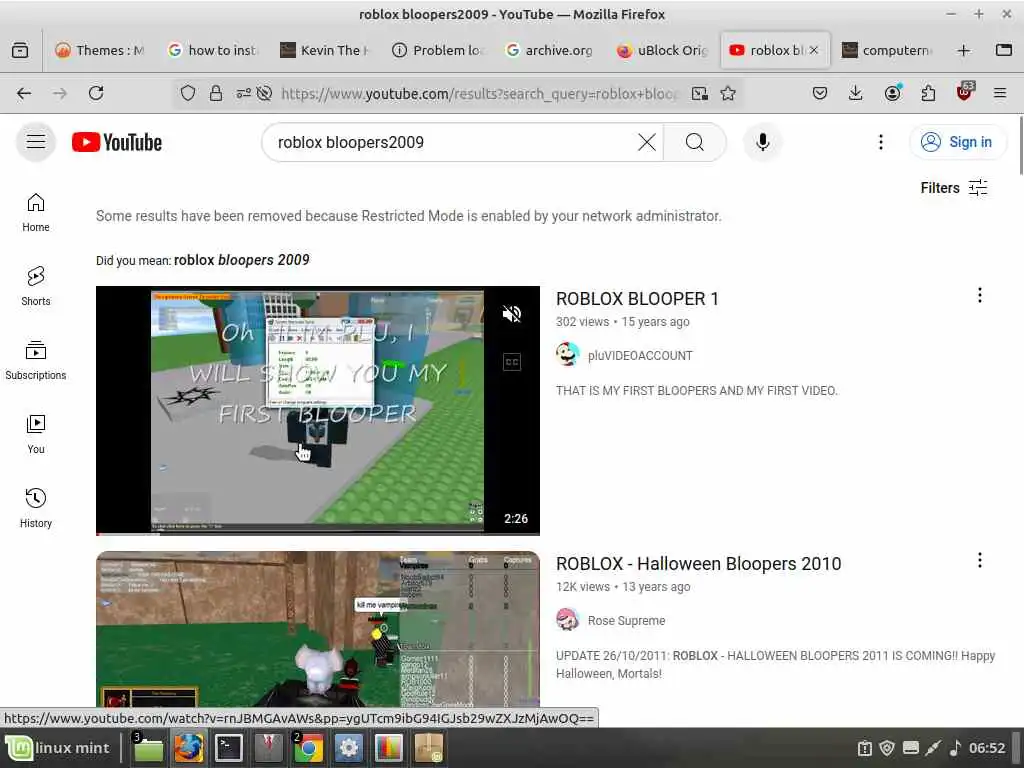Open the You section
The width and height of the screenshot is (1024, 768).
click(36, 434)
